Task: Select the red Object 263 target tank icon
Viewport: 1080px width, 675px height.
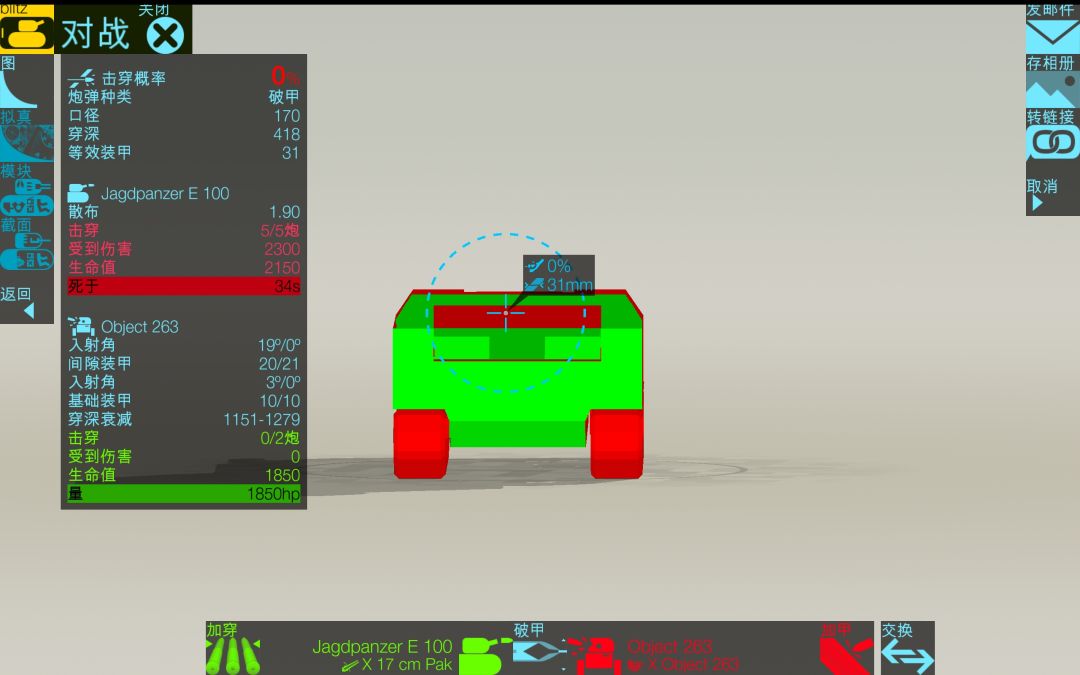Action: point(594,656)
